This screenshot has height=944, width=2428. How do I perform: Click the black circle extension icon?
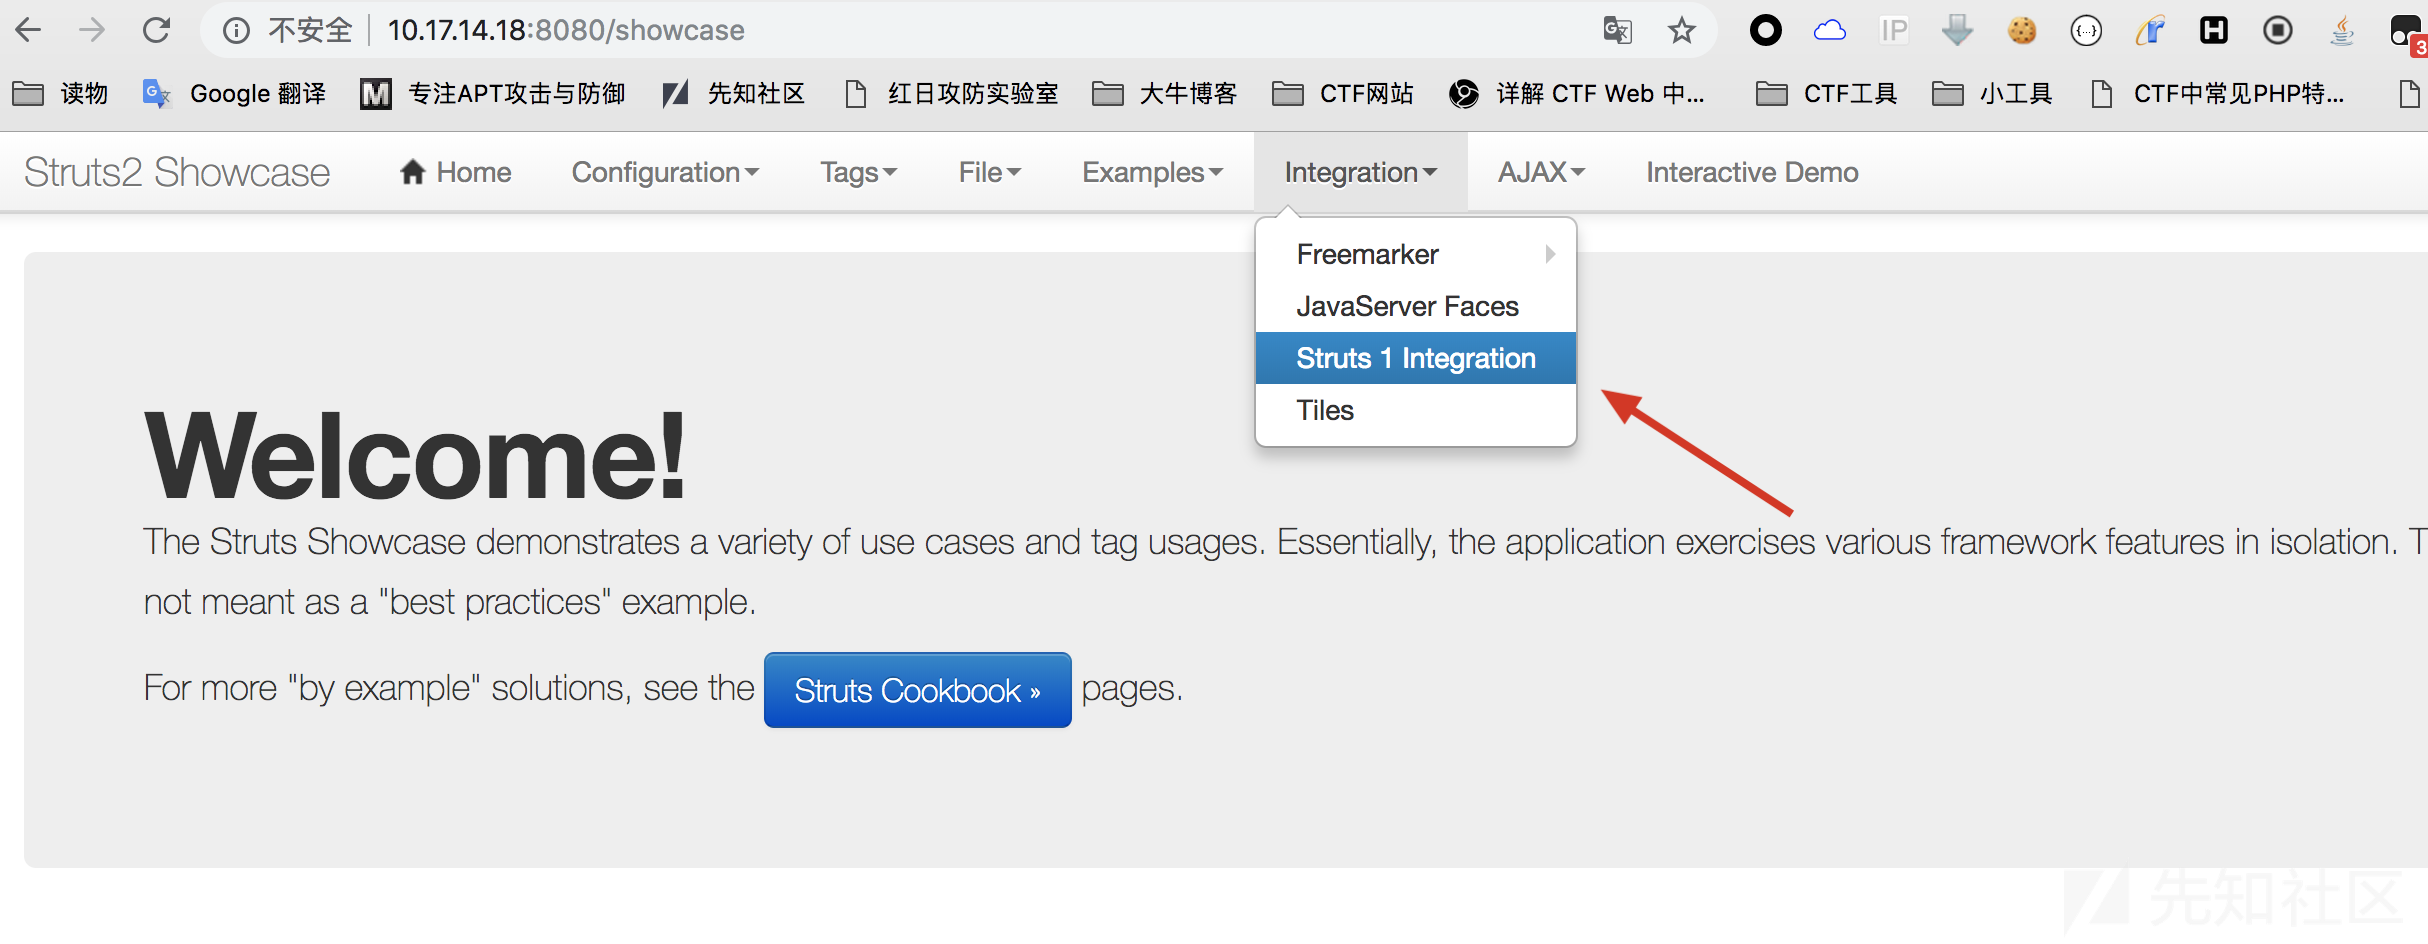click(1766, 31)
